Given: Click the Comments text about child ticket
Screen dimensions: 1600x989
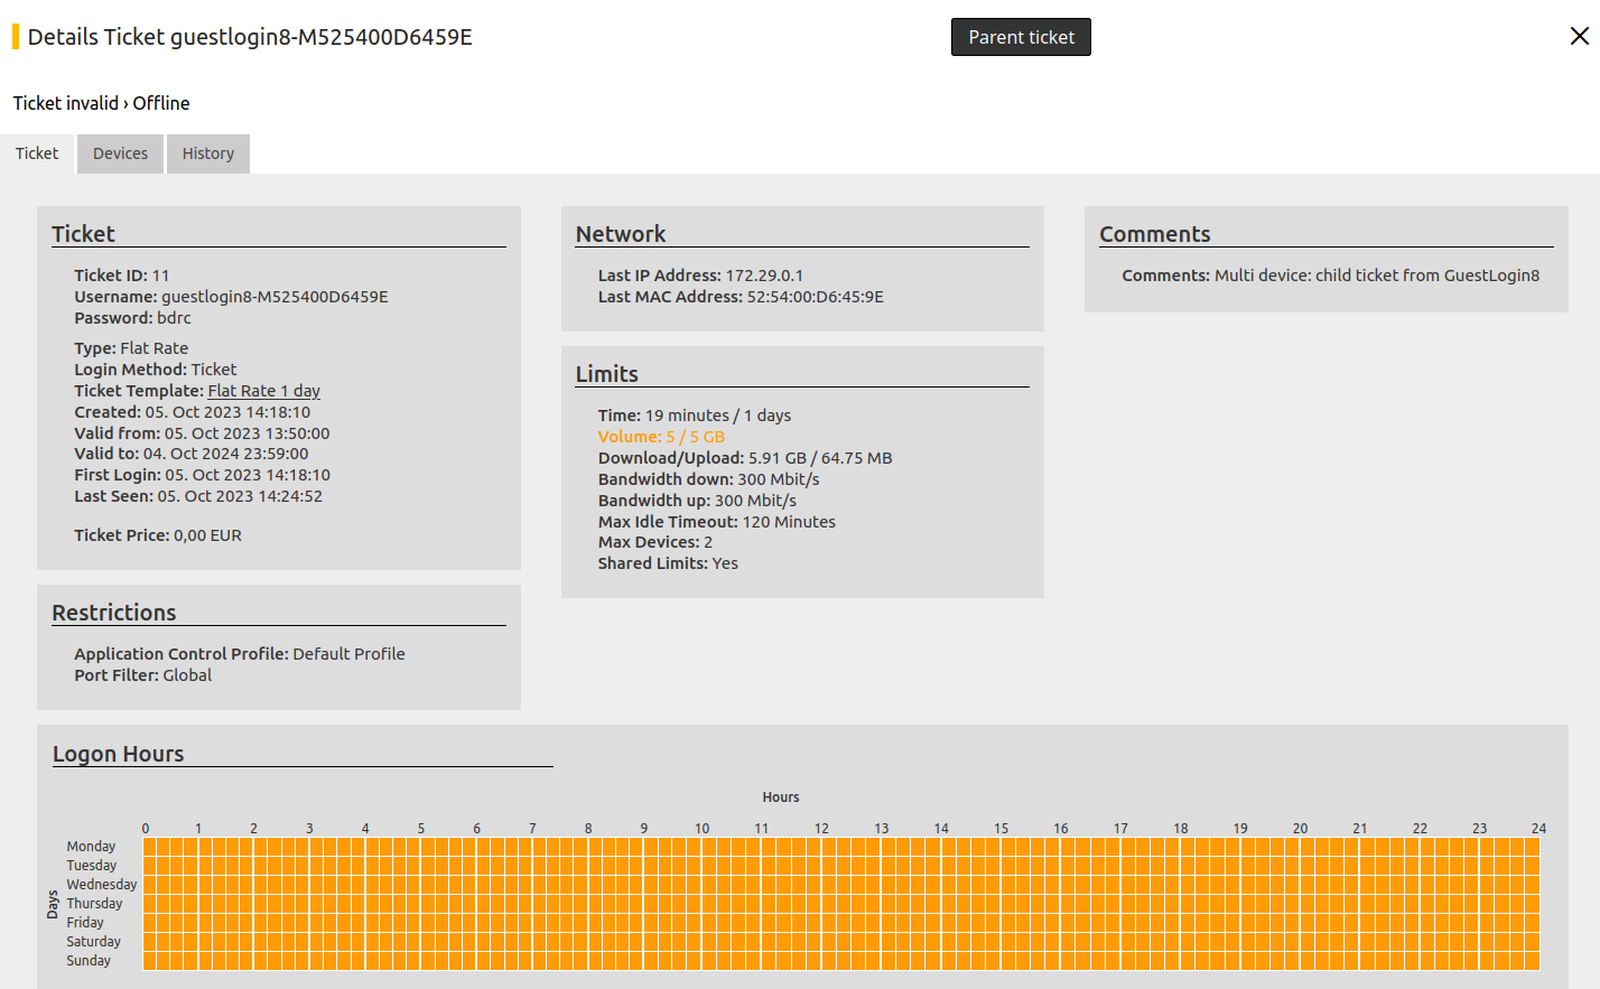Looking at the screenshot, I should click(x=1376, y=276).
